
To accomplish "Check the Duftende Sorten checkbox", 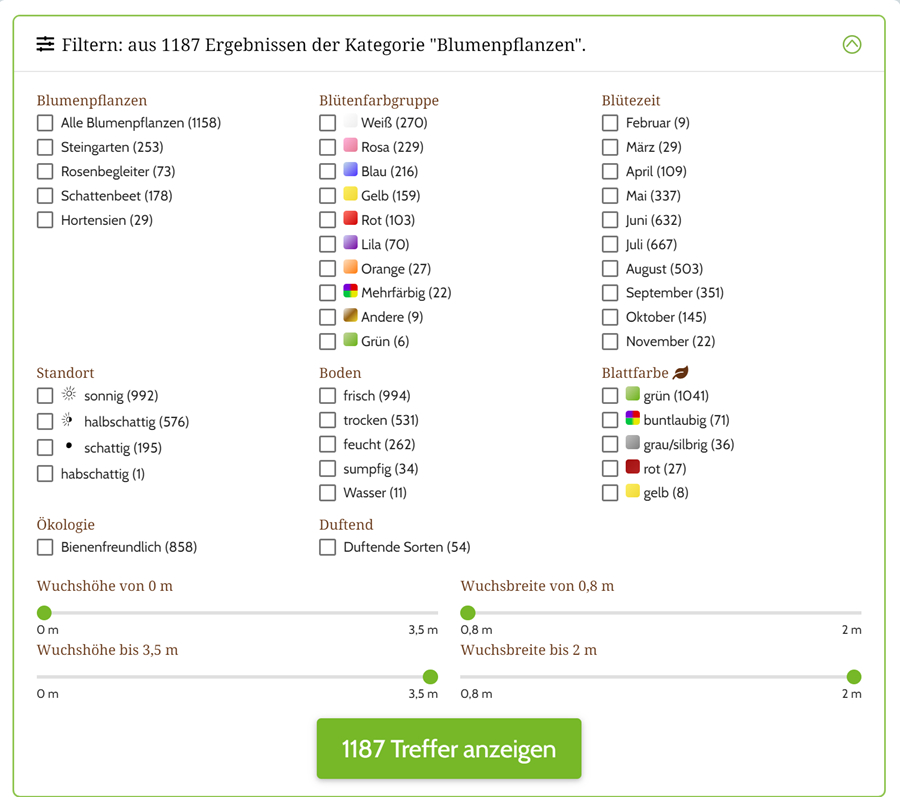I will pyautogui.click(x=328, y=547).
